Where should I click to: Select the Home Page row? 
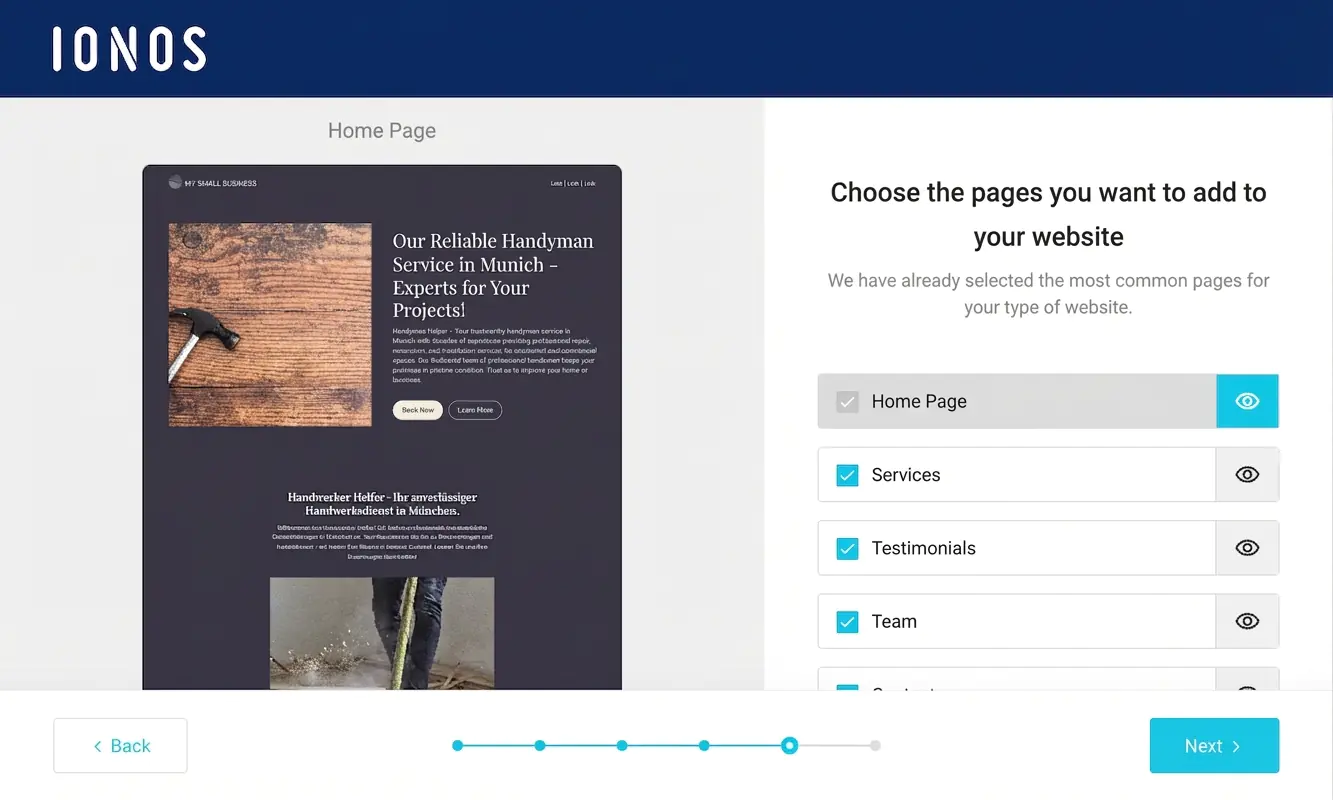click(1017, 400)
